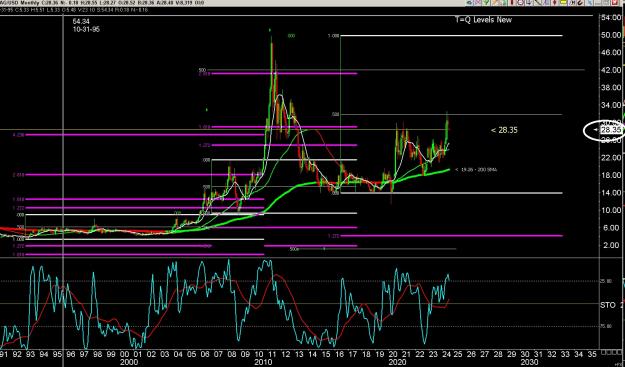Click the '08' year tick on time axis
The image size is (625, 367).
pos(232,354)
